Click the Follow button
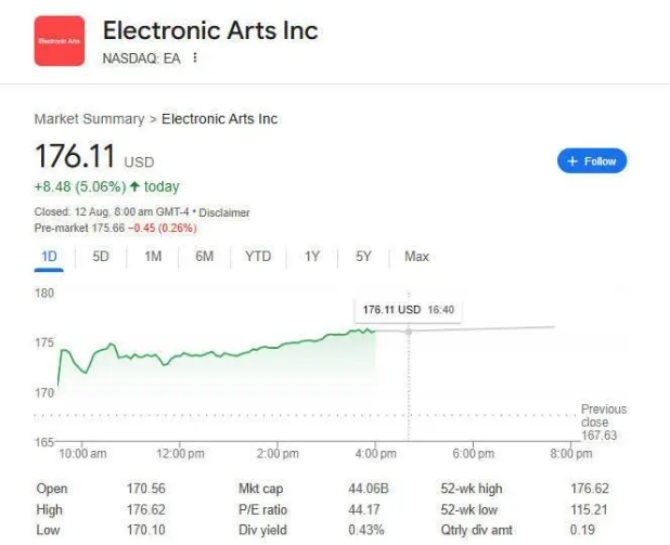Screen dimensions: 670x545 (592, 161)
